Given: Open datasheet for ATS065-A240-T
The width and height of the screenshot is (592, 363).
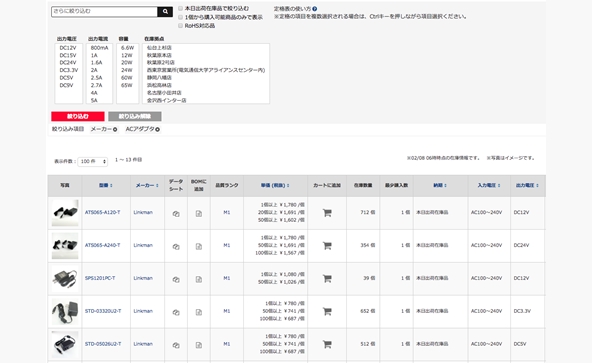Looking at the screenshot, I should point(176,246).
